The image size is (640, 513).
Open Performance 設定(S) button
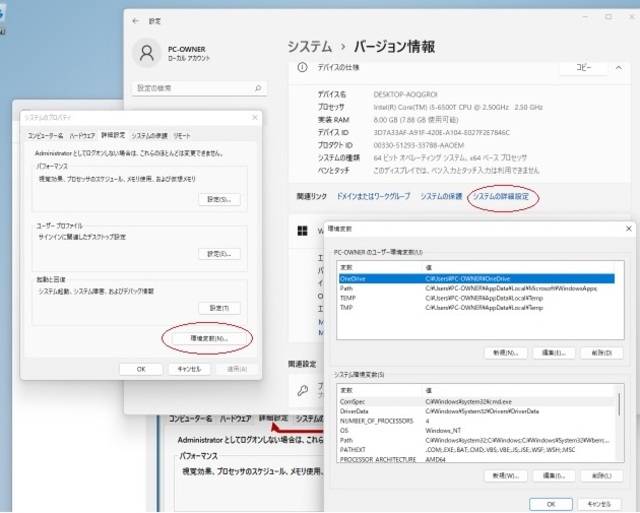tap(219, 199)
